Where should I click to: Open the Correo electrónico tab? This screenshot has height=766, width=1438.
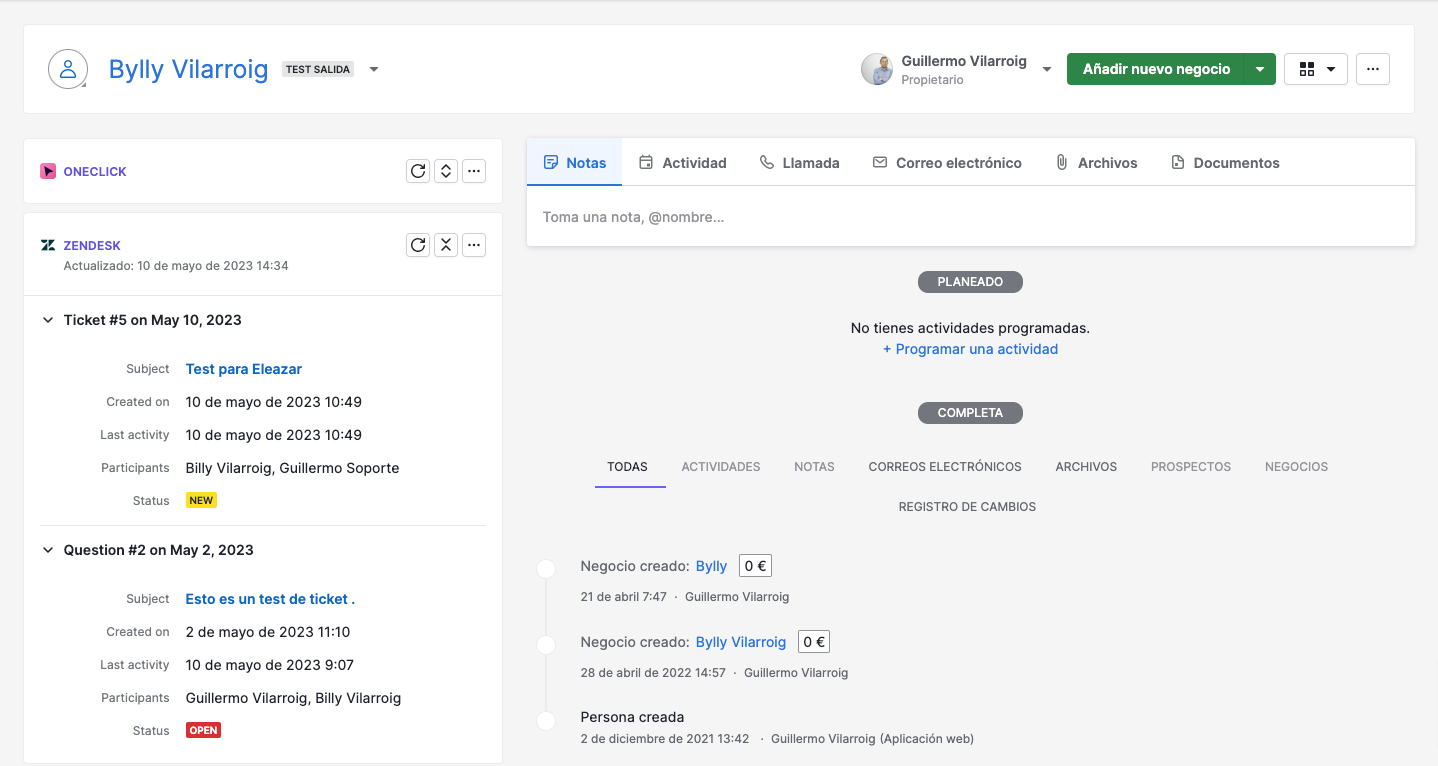click(947, 162)
